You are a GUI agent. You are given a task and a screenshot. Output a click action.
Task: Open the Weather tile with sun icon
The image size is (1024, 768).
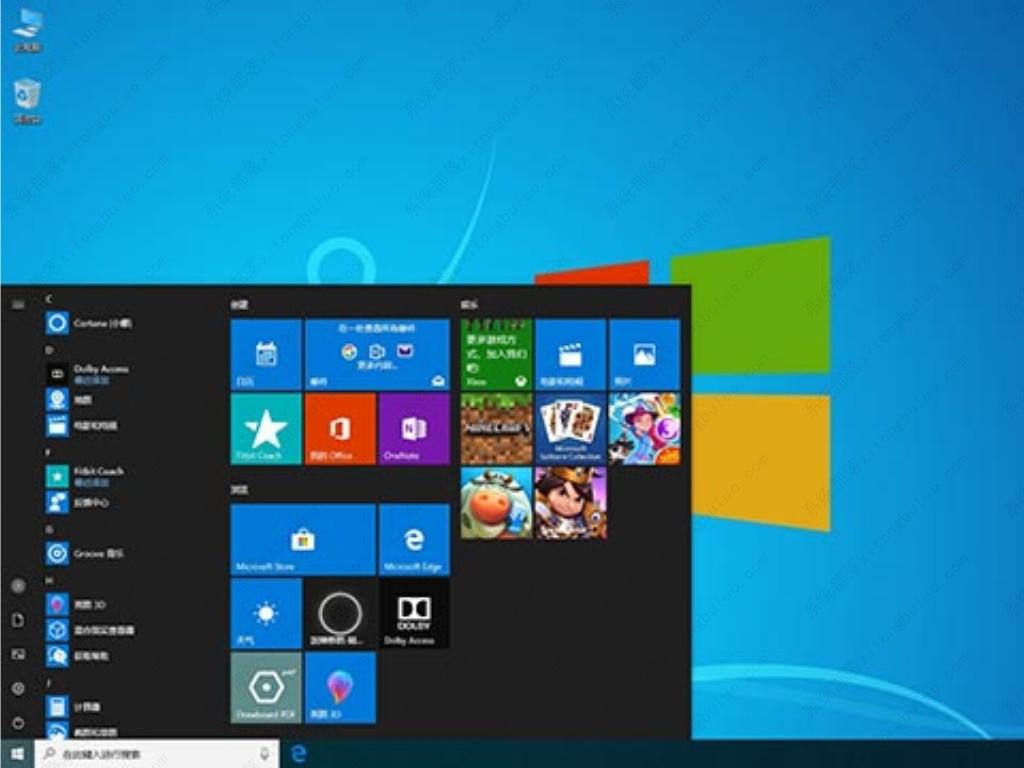(266, 613)
